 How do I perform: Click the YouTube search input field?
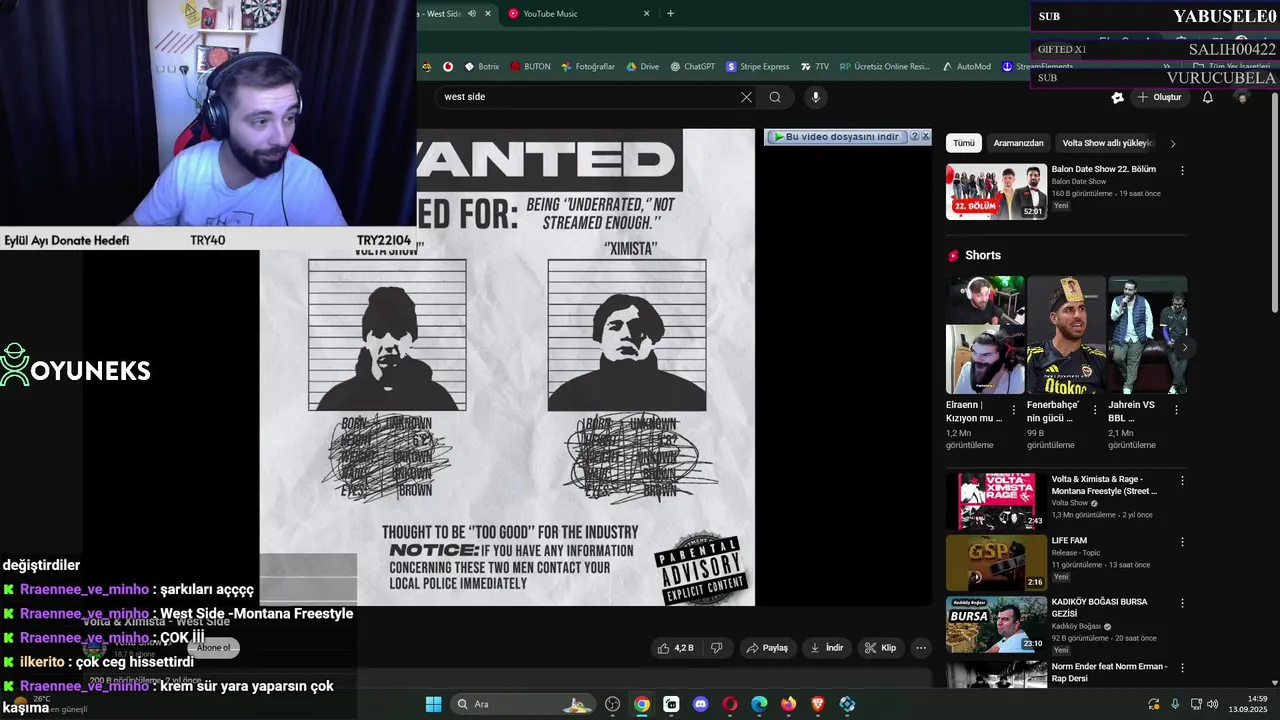click(x=585, y=97)
